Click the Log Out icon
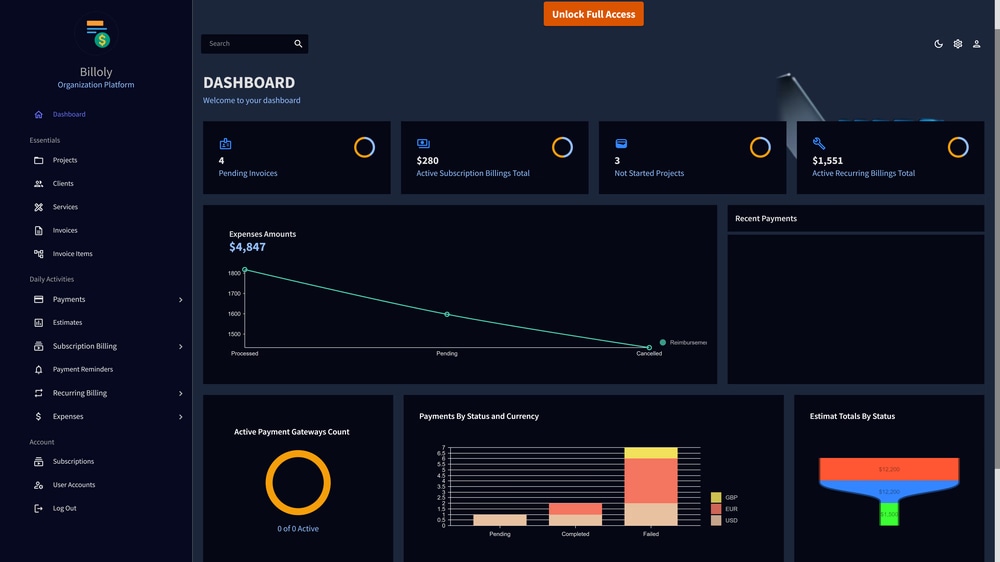 (x=38, y=508)
